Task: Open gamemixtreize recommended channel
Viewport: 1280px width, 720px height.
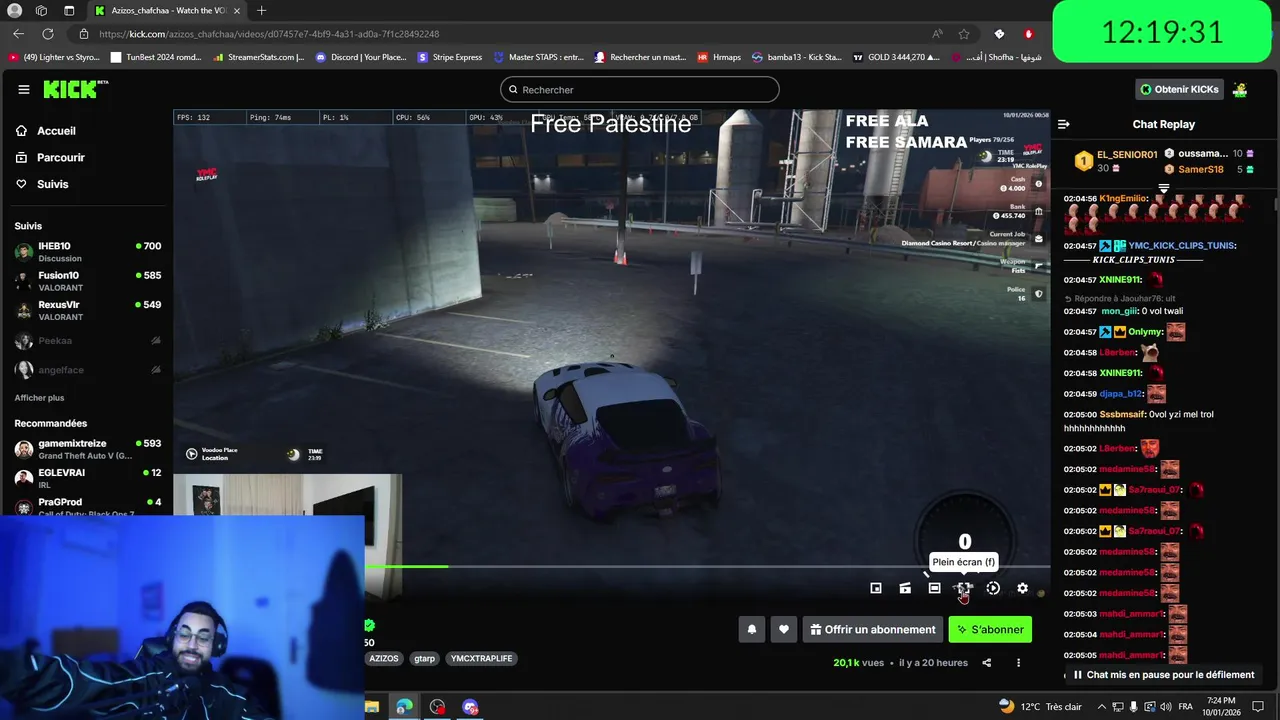Action: pos(88,449)
